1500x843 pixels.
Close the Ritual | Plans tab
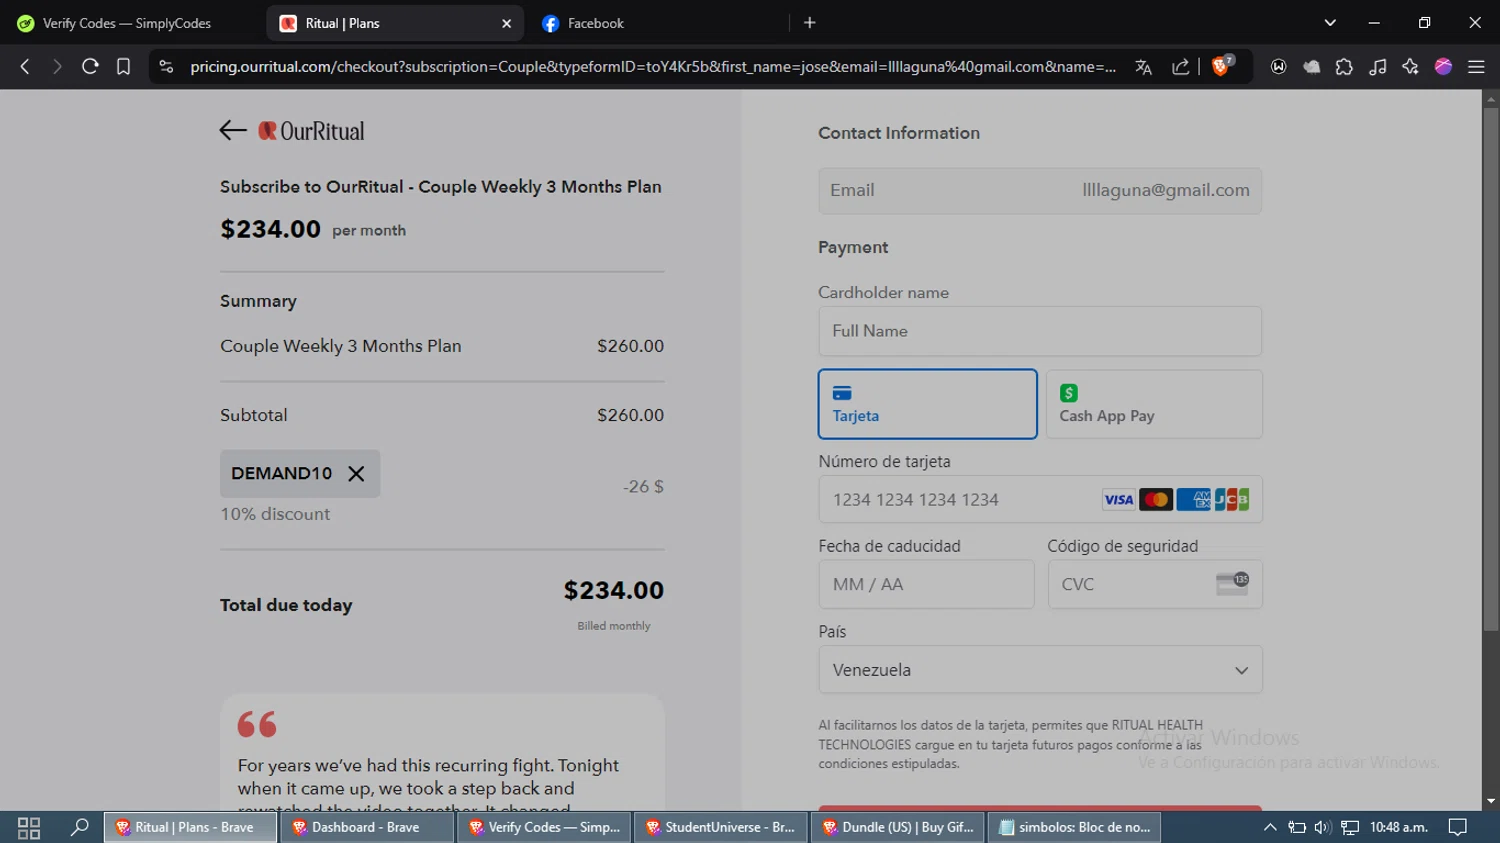point(506,23)
